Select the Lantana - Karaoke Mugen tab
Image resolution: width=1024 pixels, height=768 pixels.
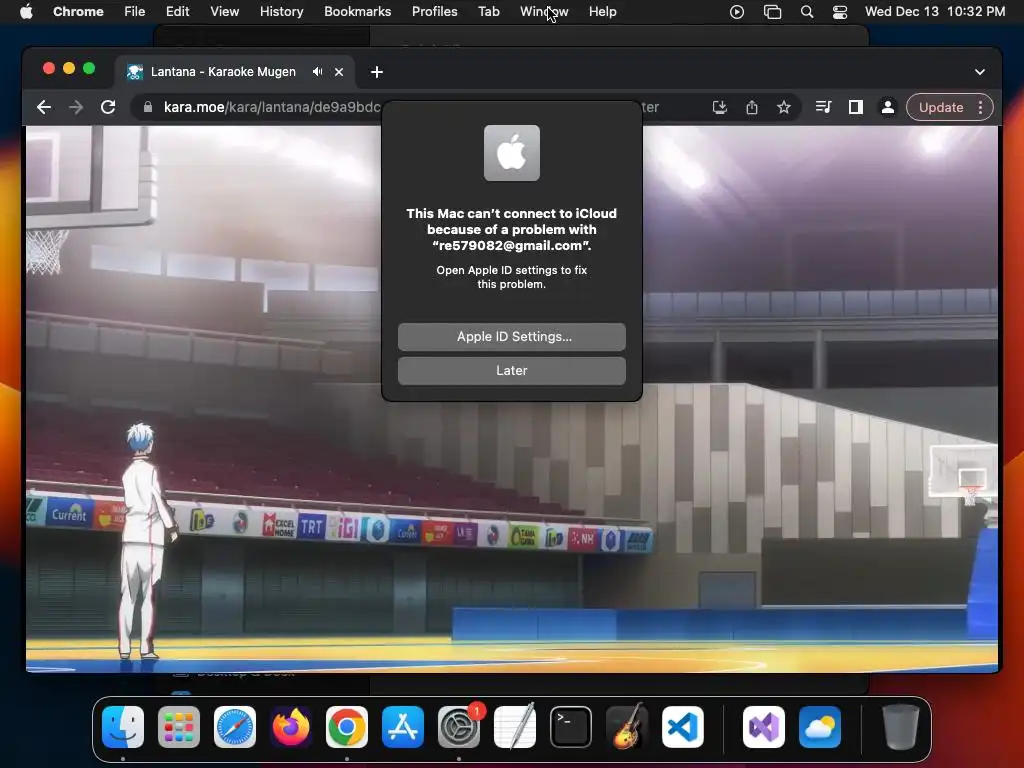click(x=223, y=72)
